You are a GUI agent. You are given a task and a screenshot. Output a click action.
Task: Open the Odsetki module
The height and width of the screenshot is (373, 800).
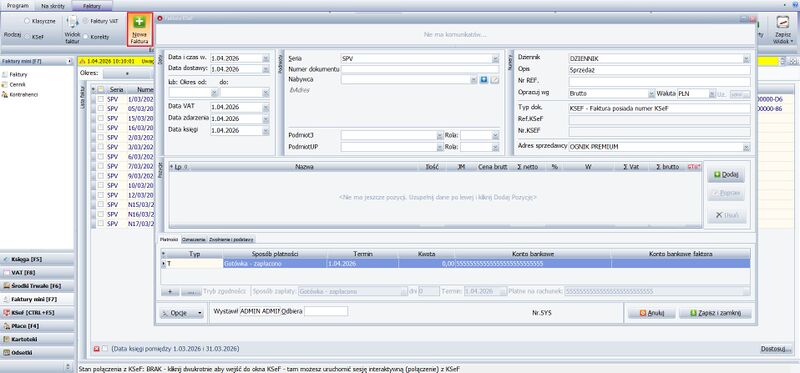(37, 352)
